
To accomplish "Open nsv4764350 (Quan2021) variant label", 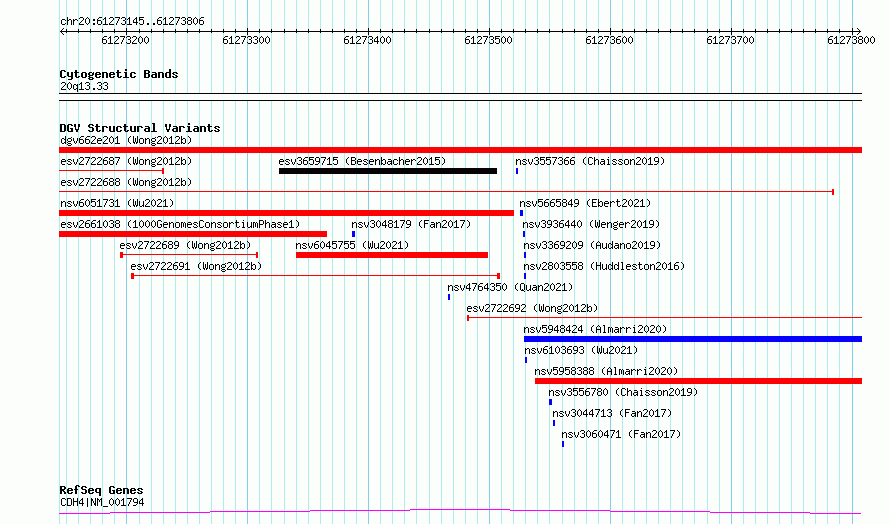I will [x=510, y=287].
